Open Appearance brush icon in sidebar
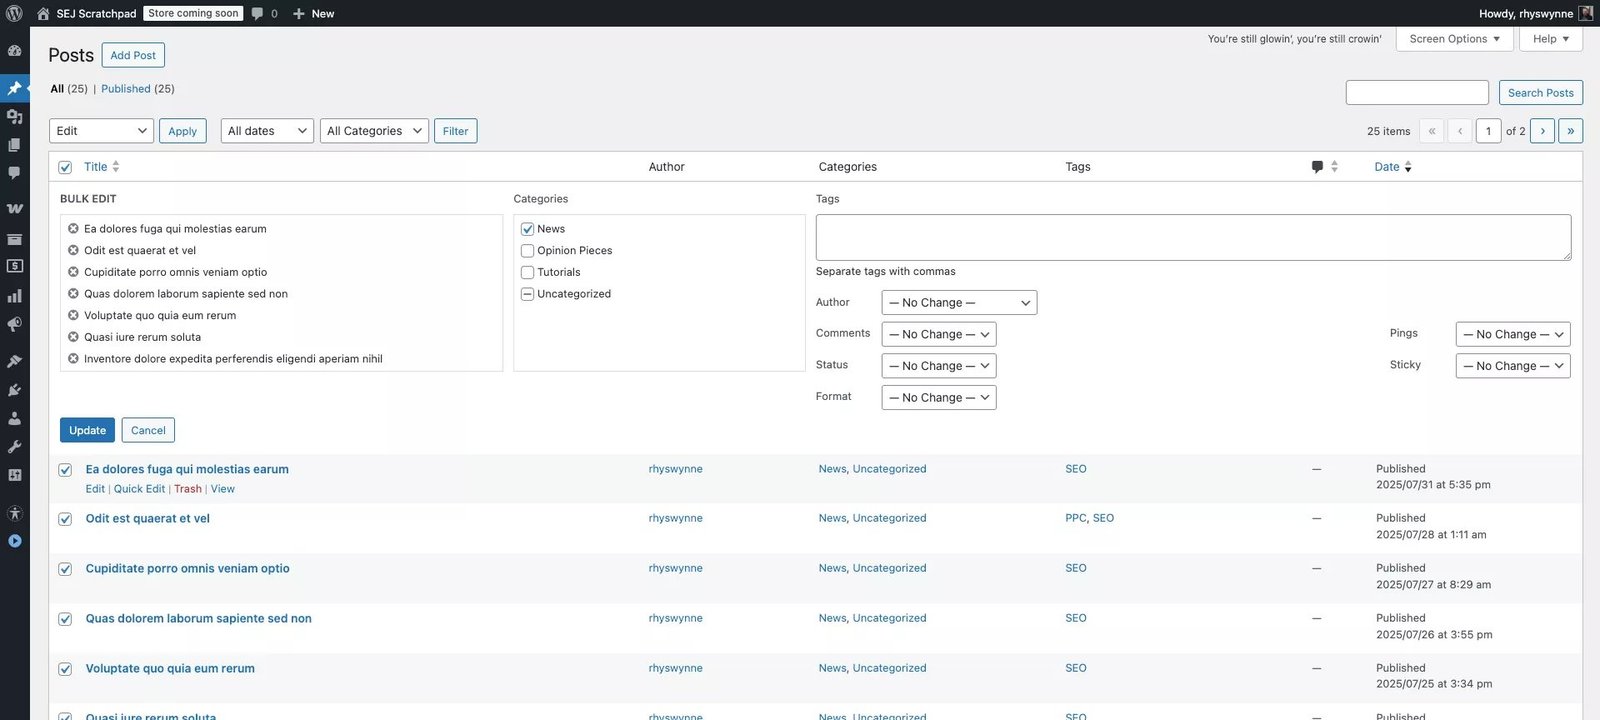This screenshot has height=720, width=1600. coord(14,361)
